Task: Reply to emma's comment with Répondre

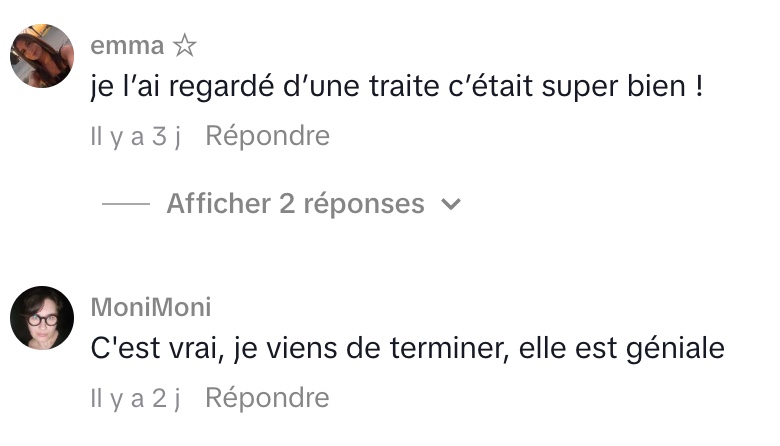Action: point(267,135)
